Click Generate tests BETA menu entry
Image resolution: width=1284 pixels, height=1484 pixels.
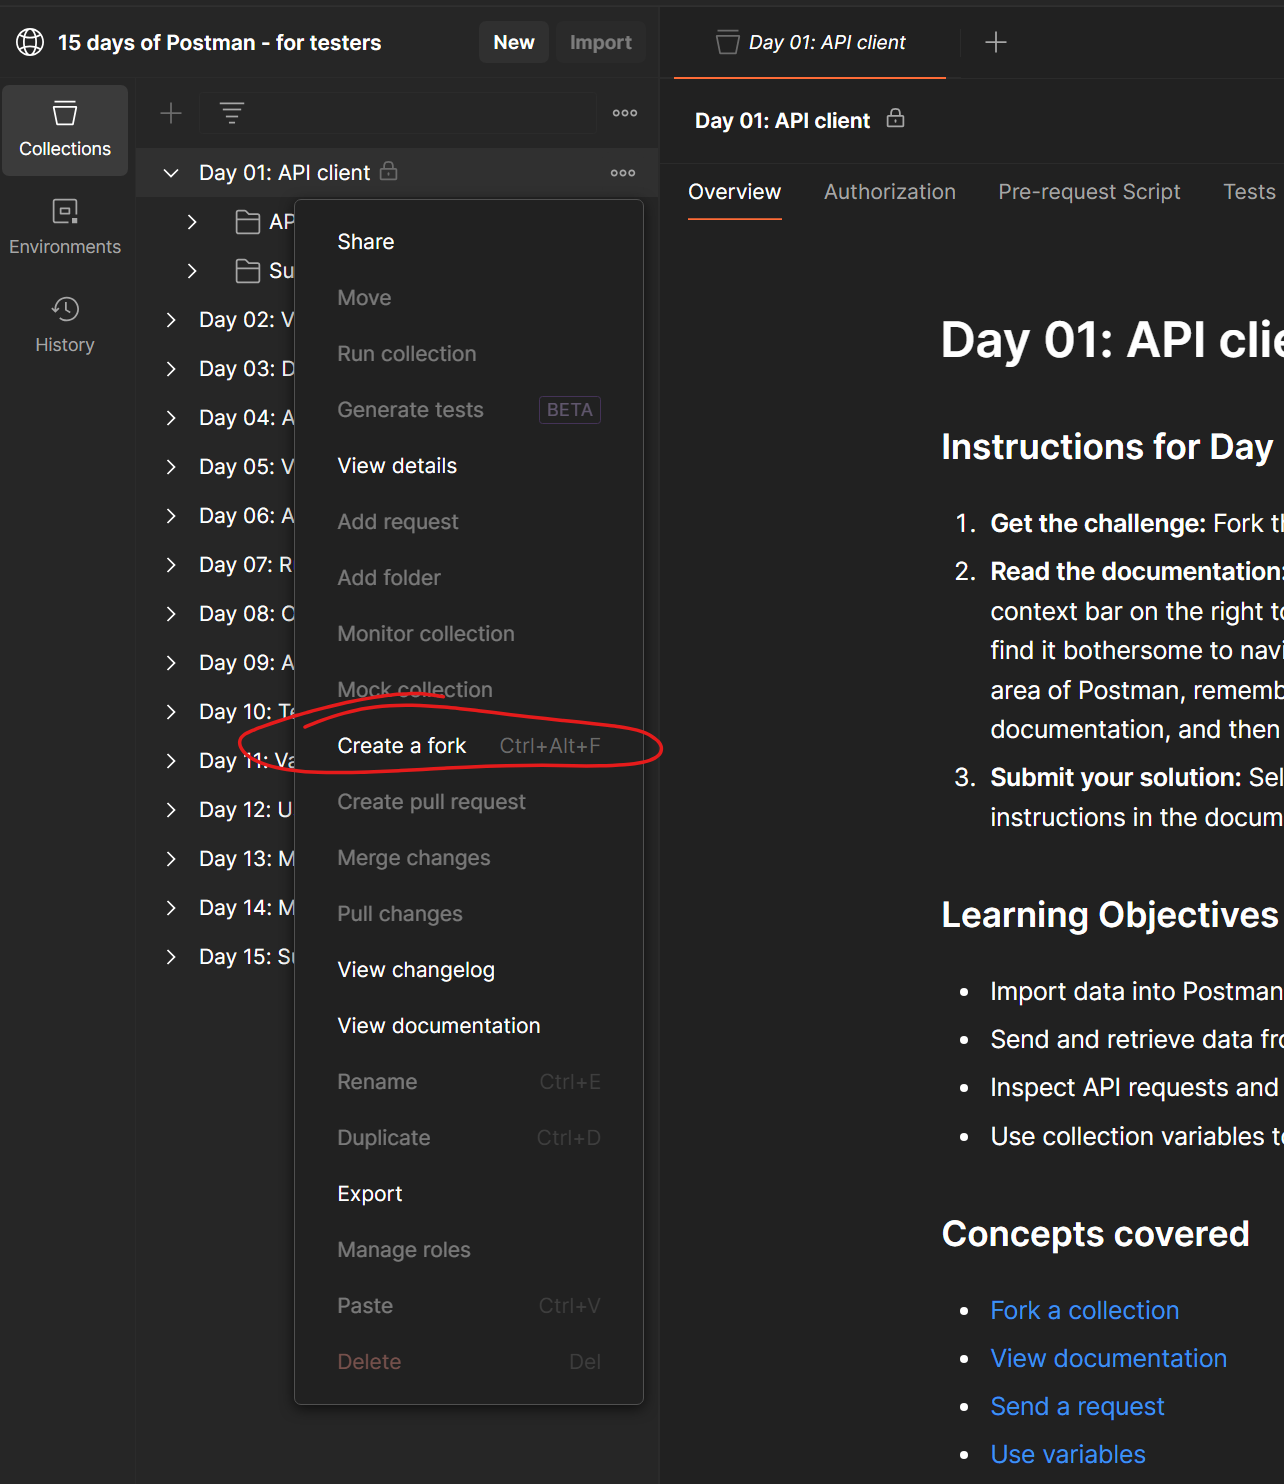[469, 410]
